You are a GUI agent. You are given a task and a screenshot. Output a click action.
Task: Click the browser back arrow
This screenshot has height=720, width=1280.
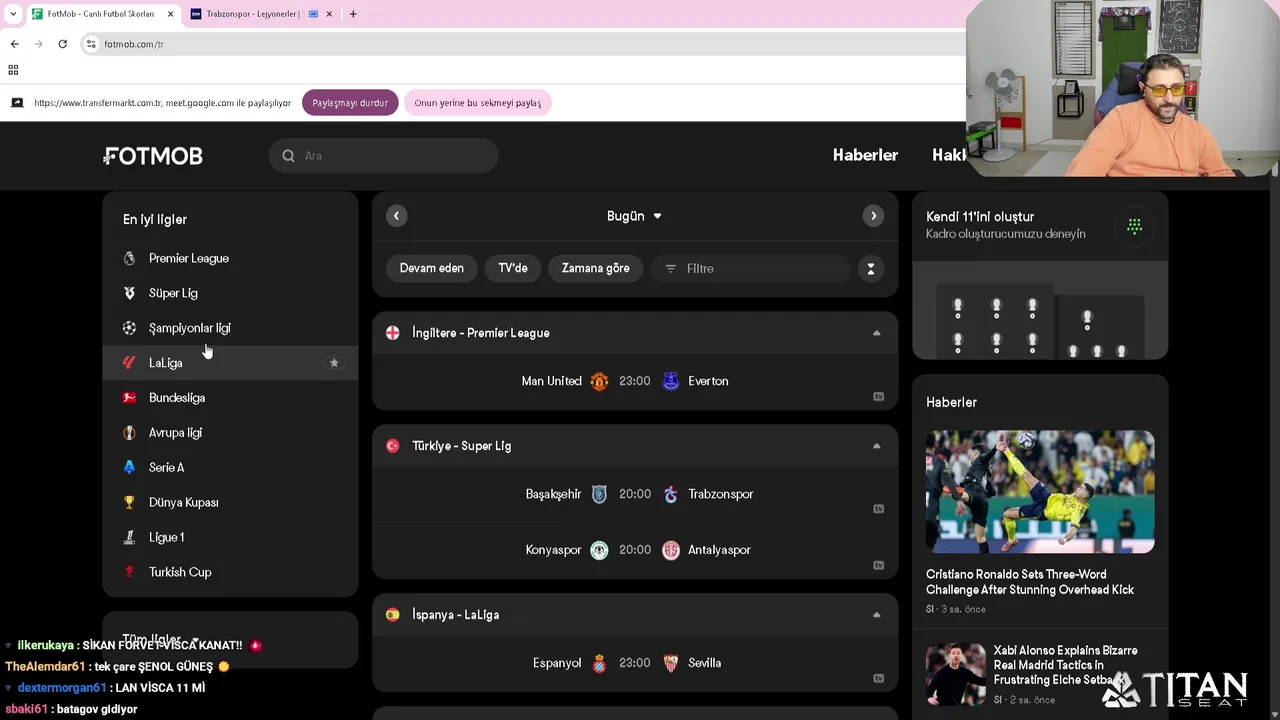[14, 44]
